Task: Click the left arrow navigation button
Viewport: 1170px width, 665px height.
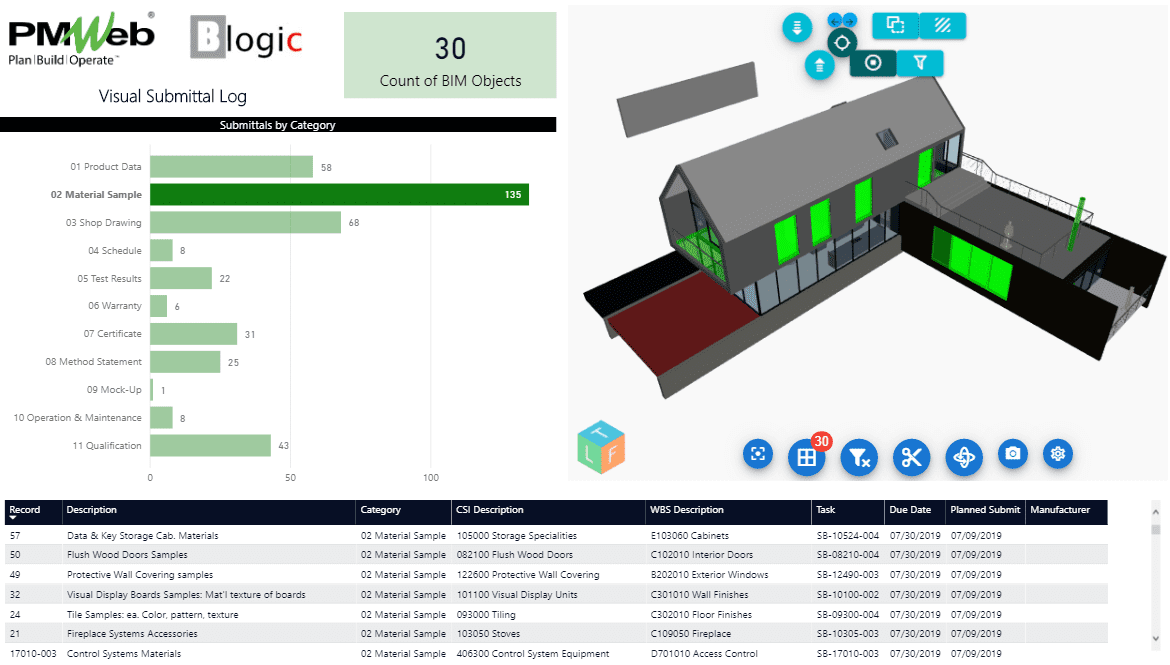Action: click(834, 21)
